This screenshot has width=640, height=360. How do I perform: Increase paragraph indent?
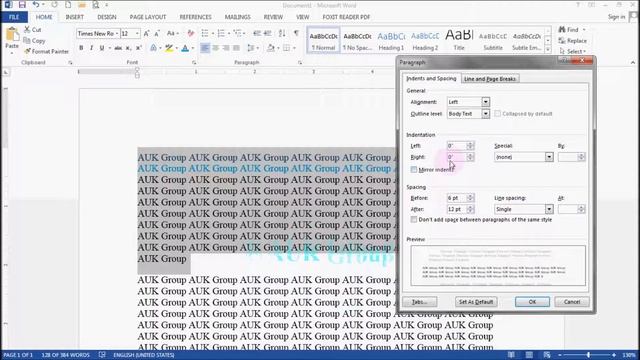point(267,33)
